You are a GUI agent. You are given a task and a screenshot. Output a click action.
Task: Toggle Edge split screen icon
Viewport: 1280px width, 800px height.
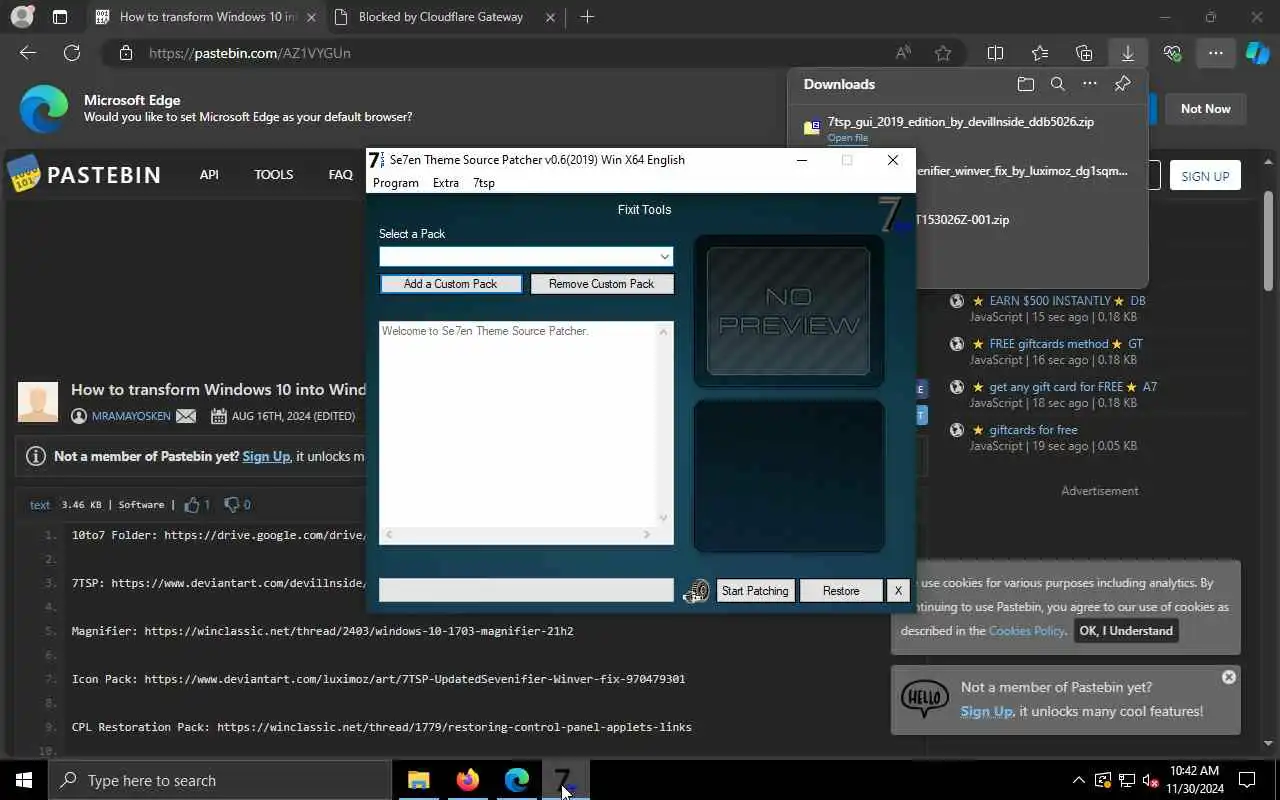[995, 53]
